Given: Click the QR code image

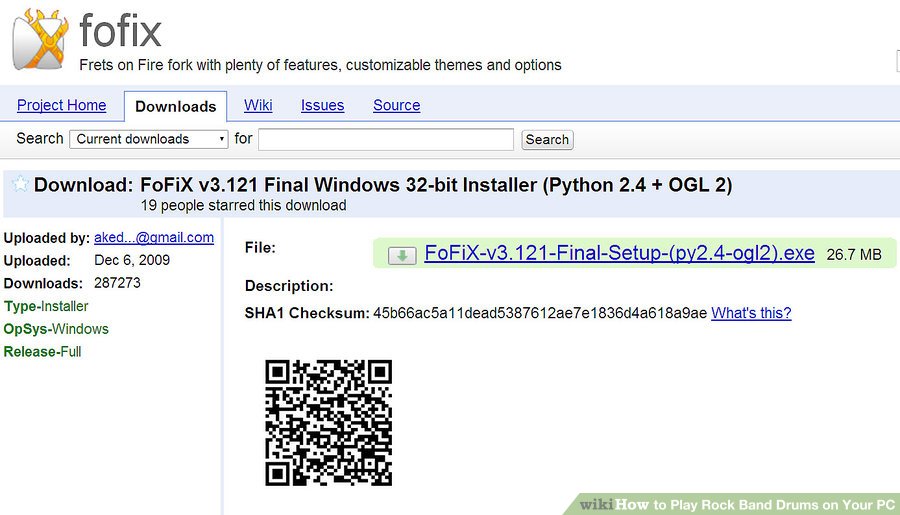Looking at the screenshot, I should click(x=328, y=423).
